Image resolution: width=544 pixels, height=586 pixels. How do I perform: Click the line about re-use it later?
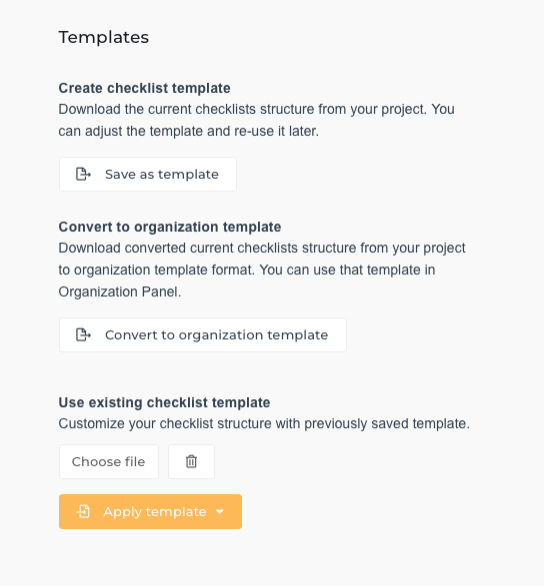(189, 132)
